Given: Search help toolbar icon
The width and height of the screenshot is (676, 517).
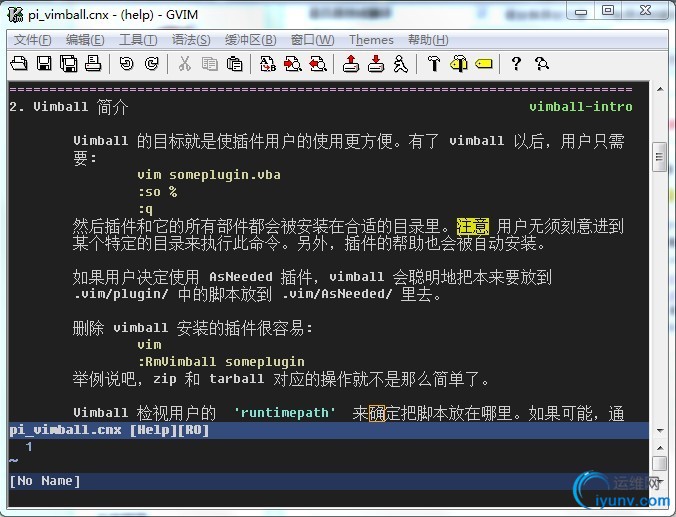Looking at the screenshot, I should (x=541, y=64).
